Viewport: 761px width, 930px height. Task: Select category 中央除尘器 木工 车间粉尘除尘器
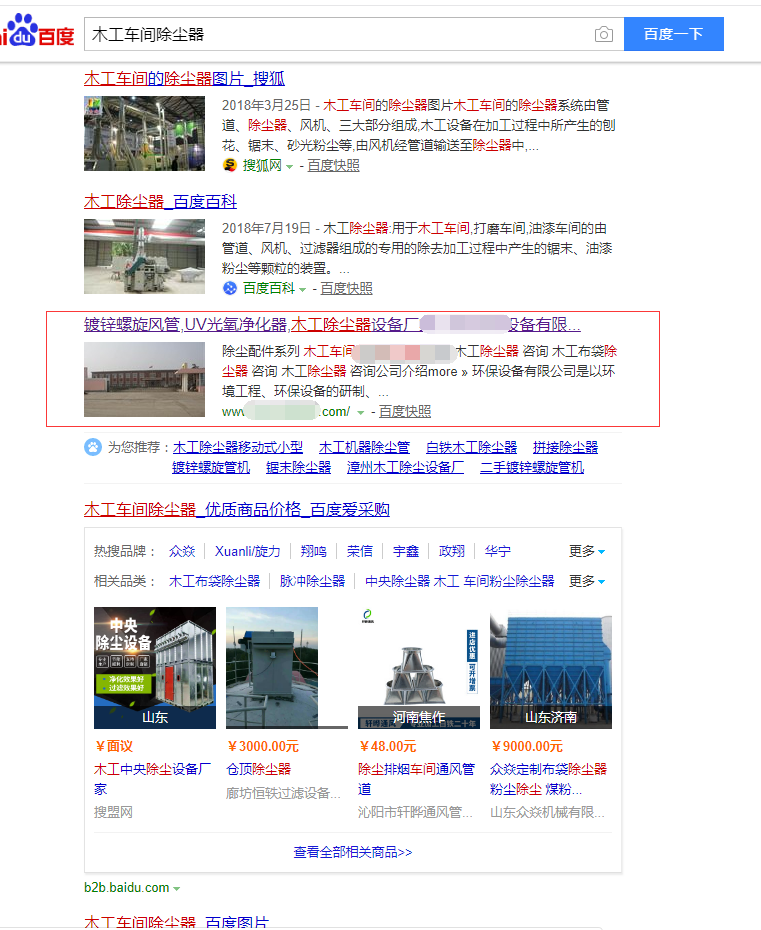pyautogui.click(x=460, y=581)
